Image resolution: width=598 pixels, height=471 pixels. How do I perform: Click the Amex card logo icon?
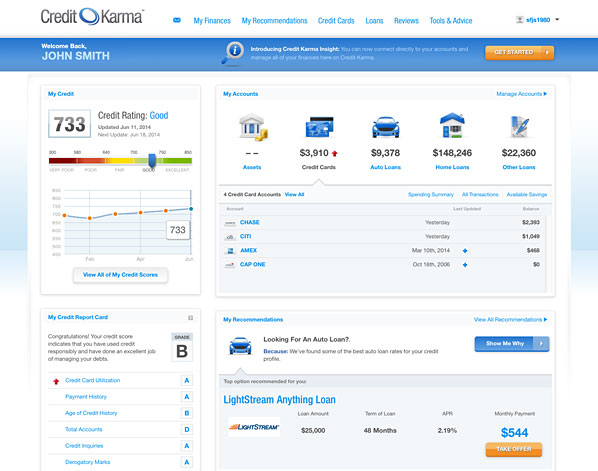230,251
